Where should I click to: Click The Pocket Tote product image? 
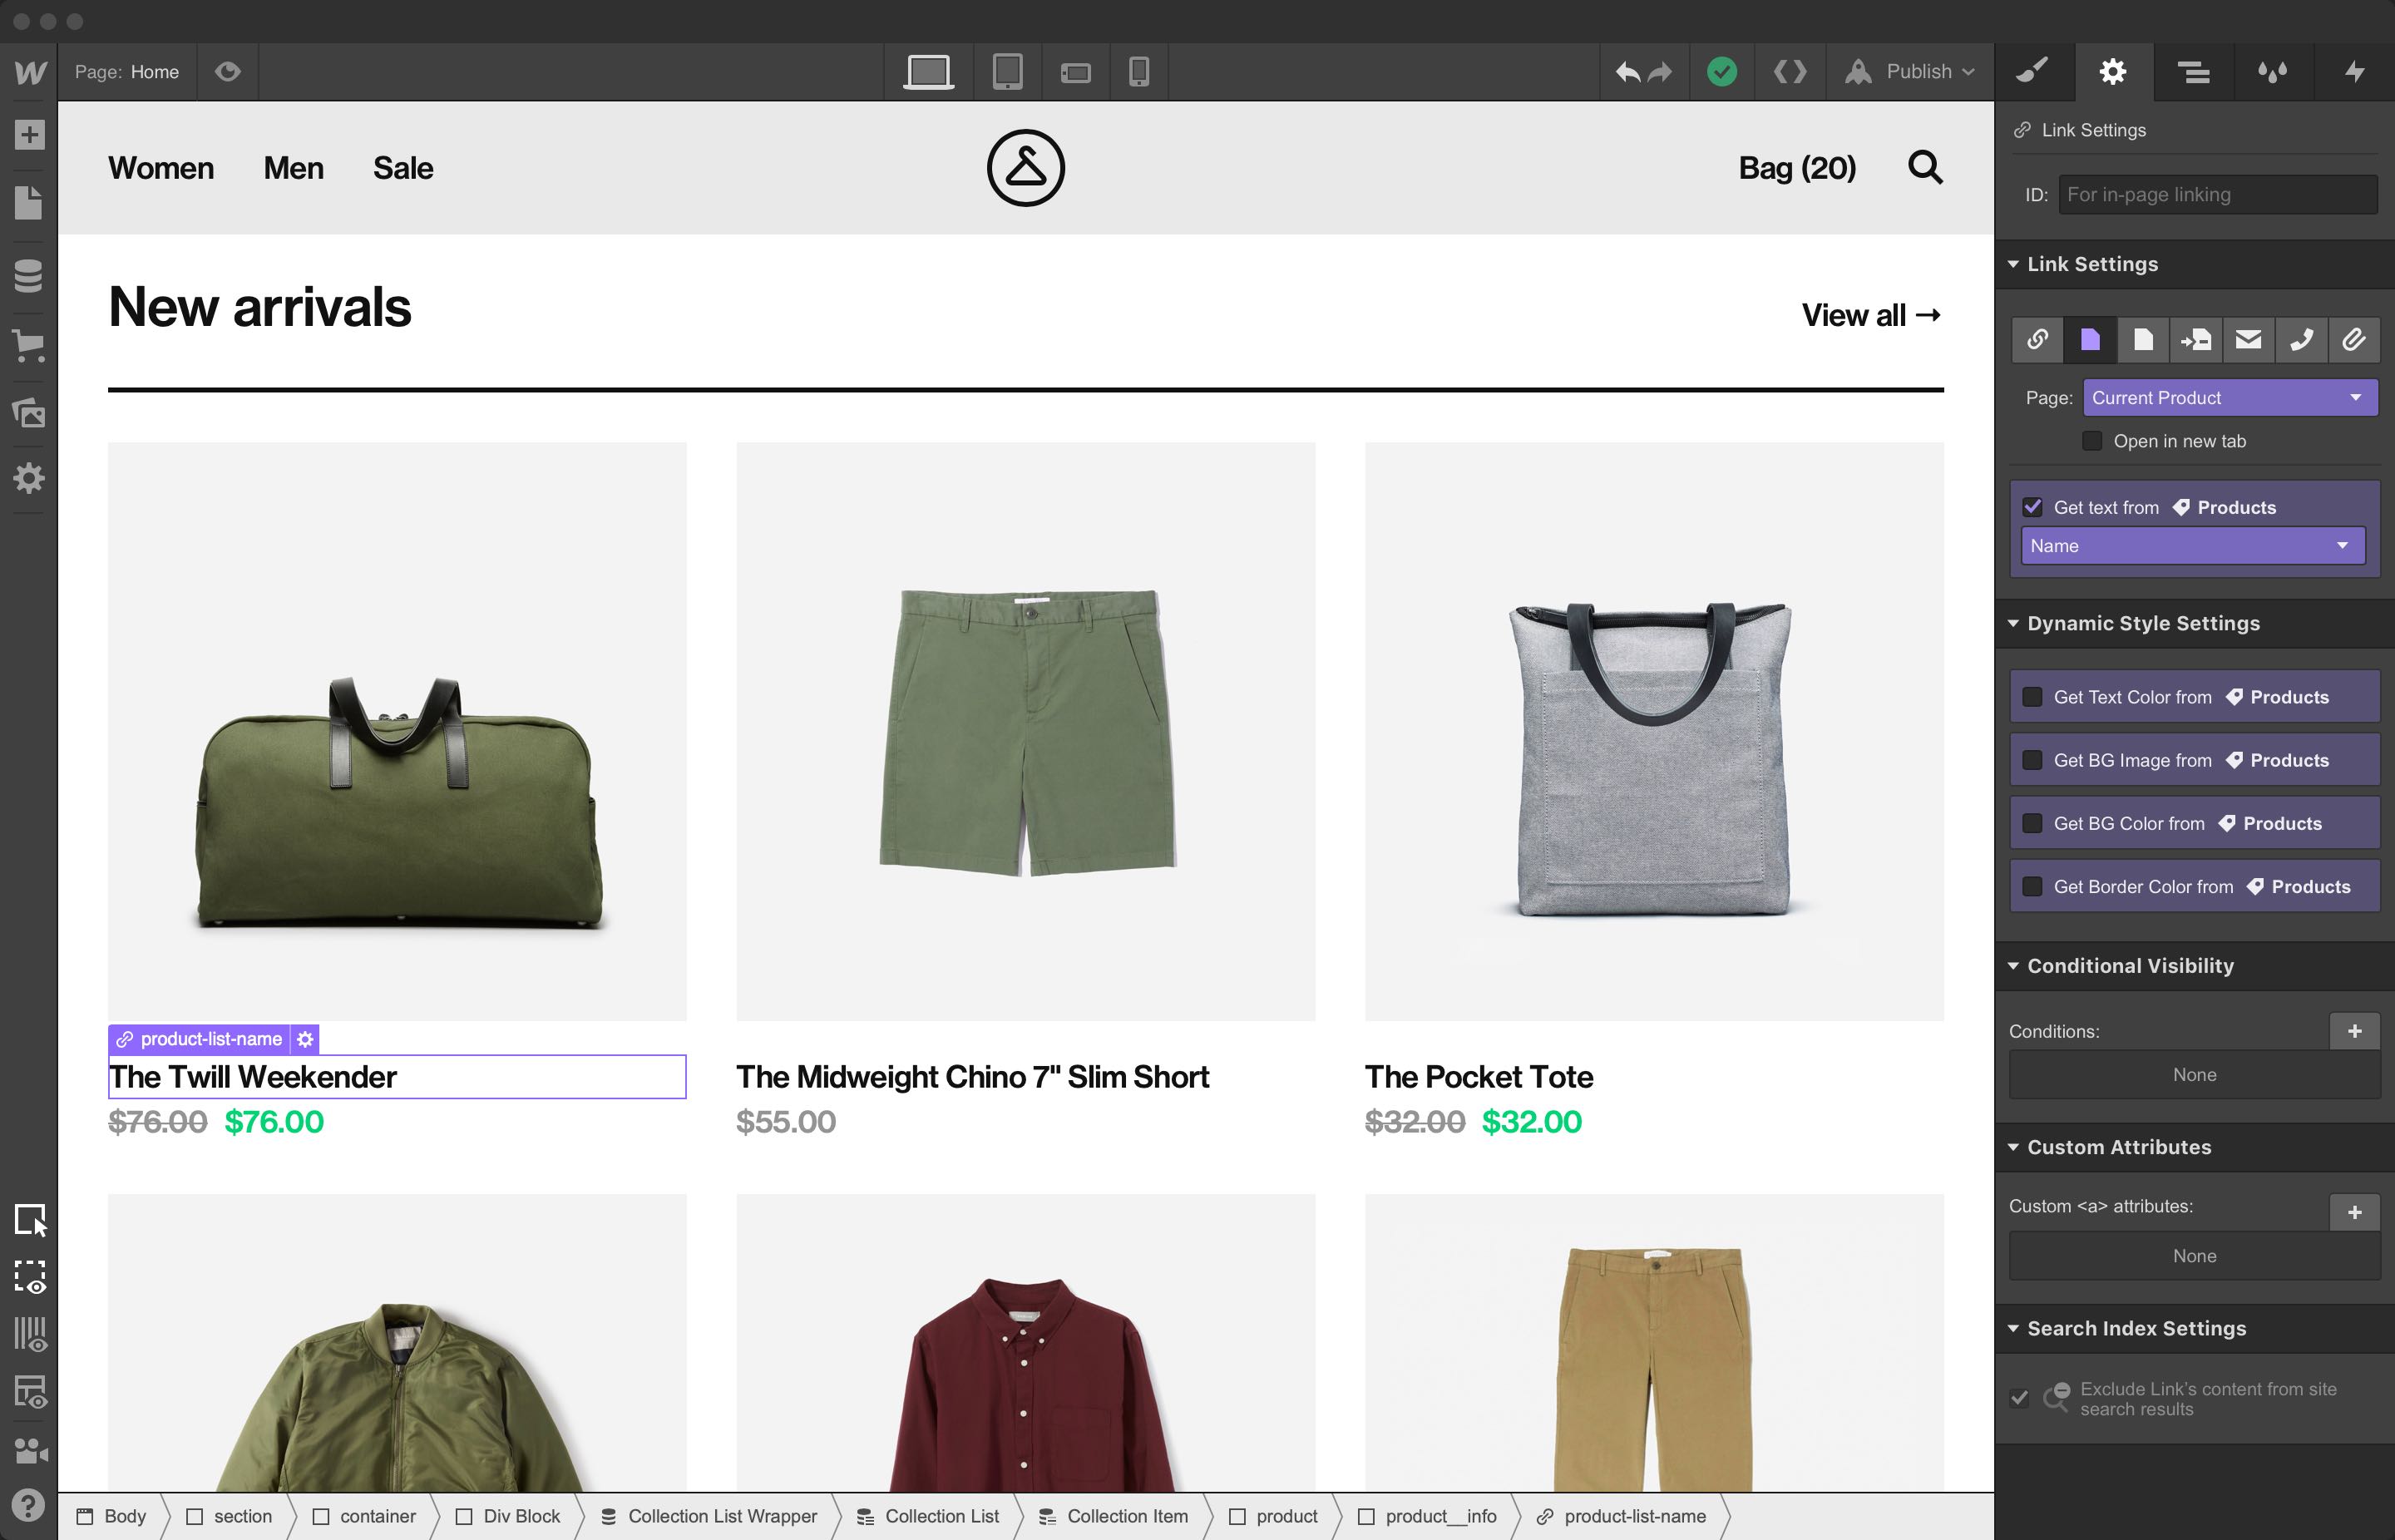[1654, 732]
